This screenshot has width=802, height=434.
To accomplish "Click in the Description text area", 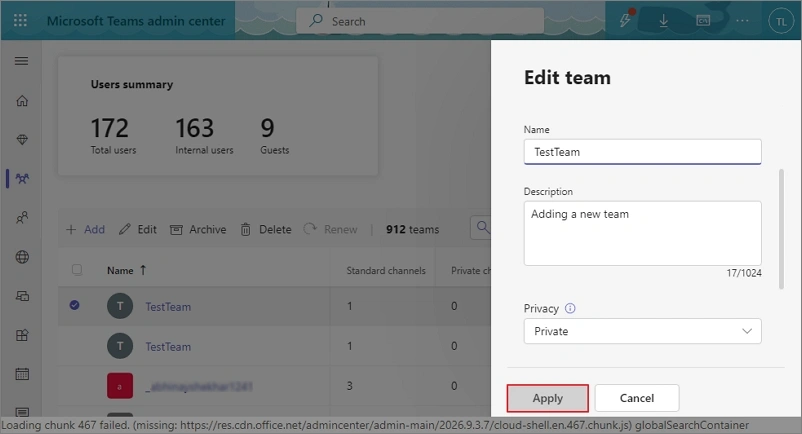I will [642, 233].
